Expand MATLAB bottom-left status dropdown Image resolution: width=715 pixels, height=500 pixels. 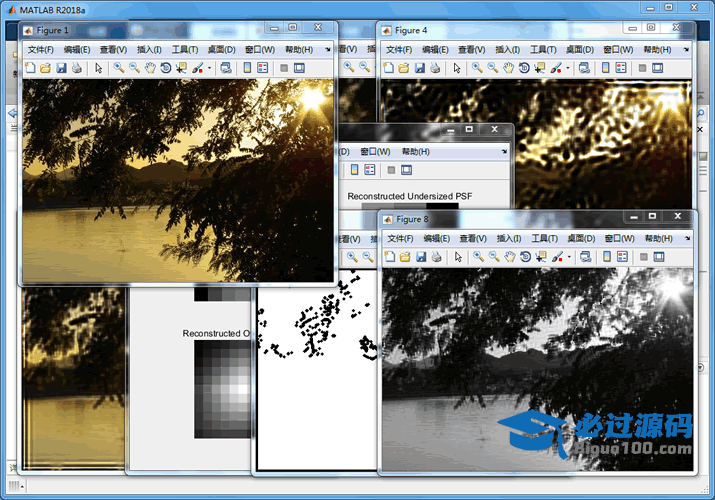[22, 487]
